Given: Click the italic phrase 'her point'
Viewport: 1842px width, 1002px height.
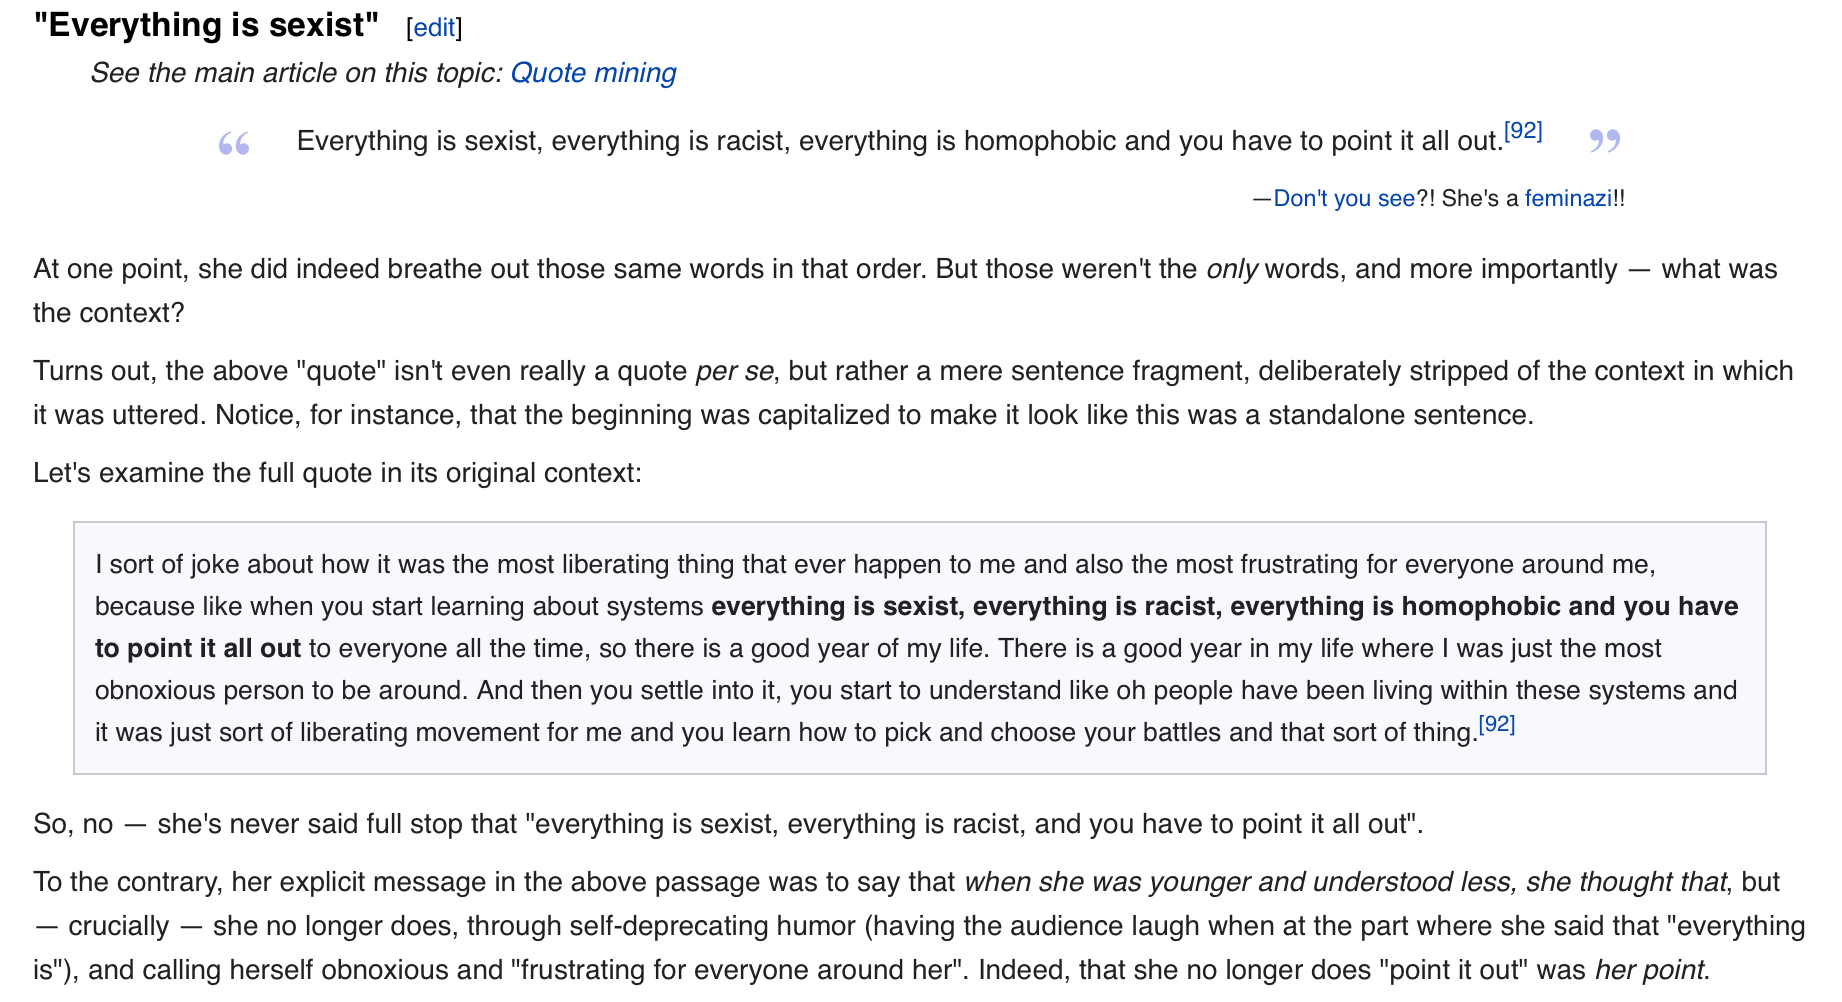Looking at the screenshot, I should pos(1650,970).
